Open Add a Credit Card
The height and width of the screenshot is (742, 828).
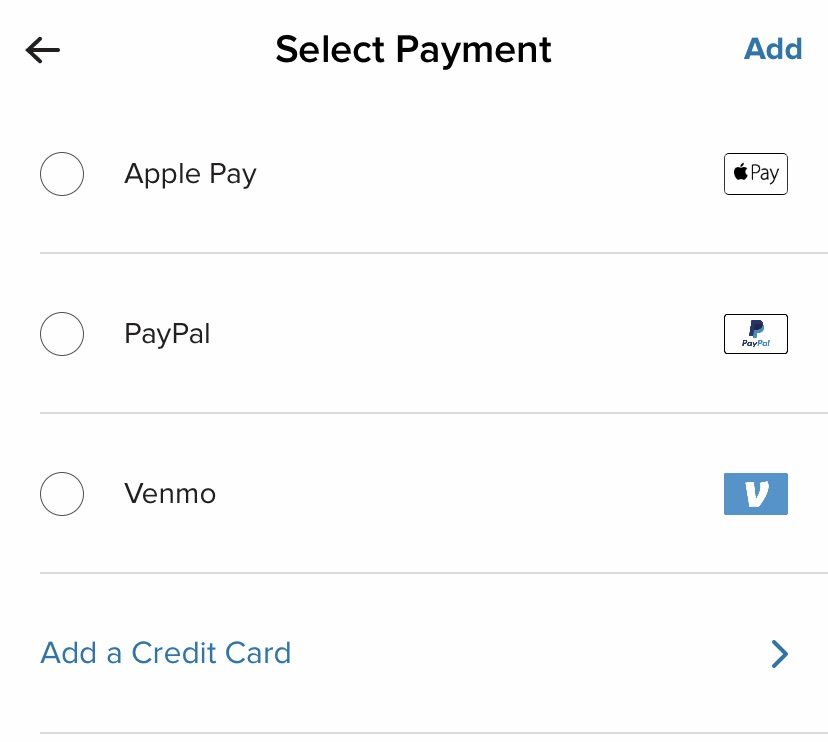[x=165, y=653]
